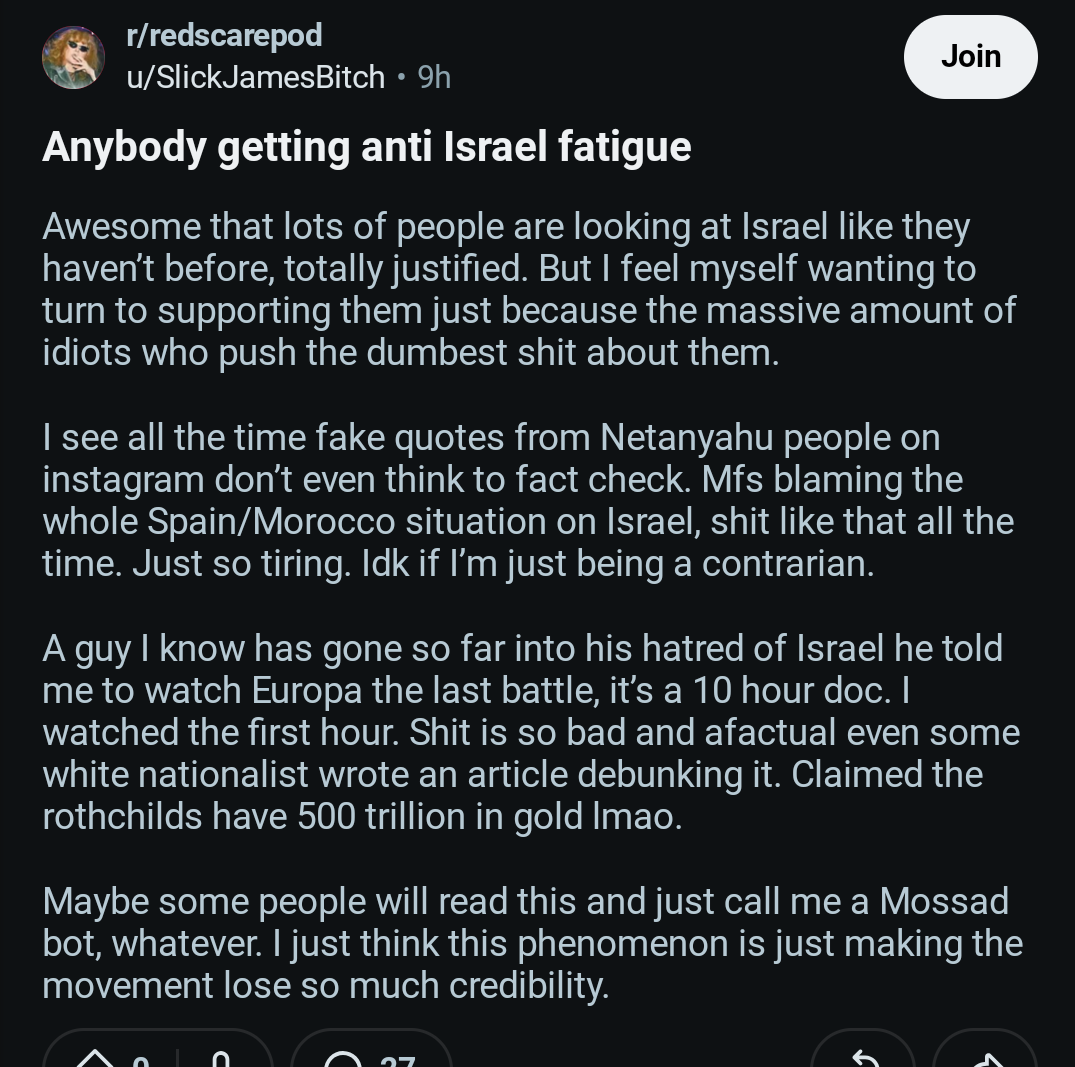Click the post's vote score number

point(141,1061)
